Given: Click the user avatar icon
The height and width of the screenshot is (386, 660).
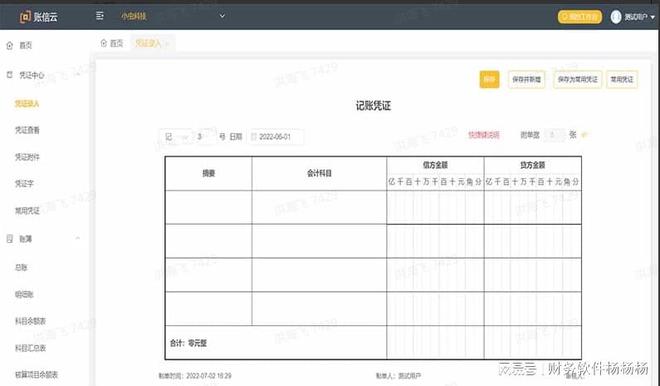Looking at the screenshot, I should coord(616,16).
